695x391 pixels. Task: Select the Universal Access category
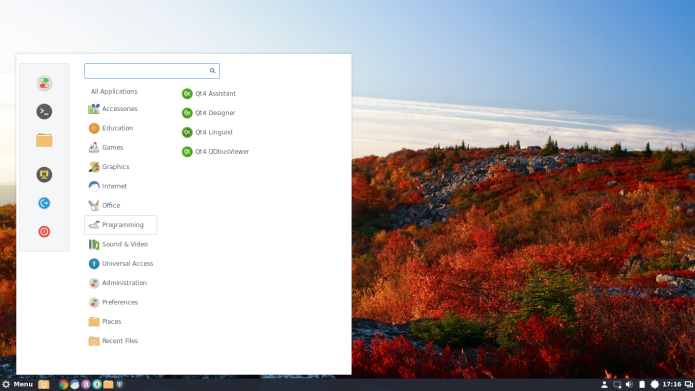click(120, 263)
